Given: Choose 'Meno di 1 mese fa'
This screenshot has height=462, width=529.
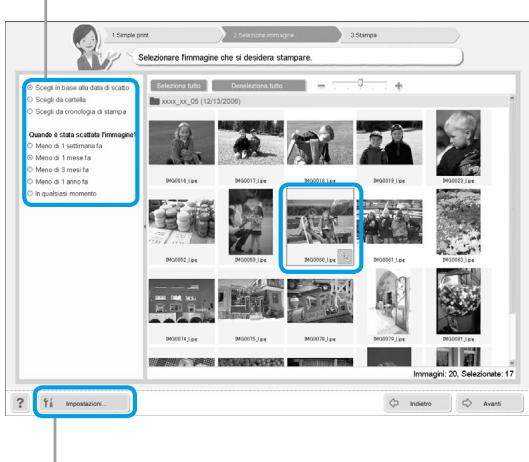Looking at the screenshot, I should click(x=59, y=158).
